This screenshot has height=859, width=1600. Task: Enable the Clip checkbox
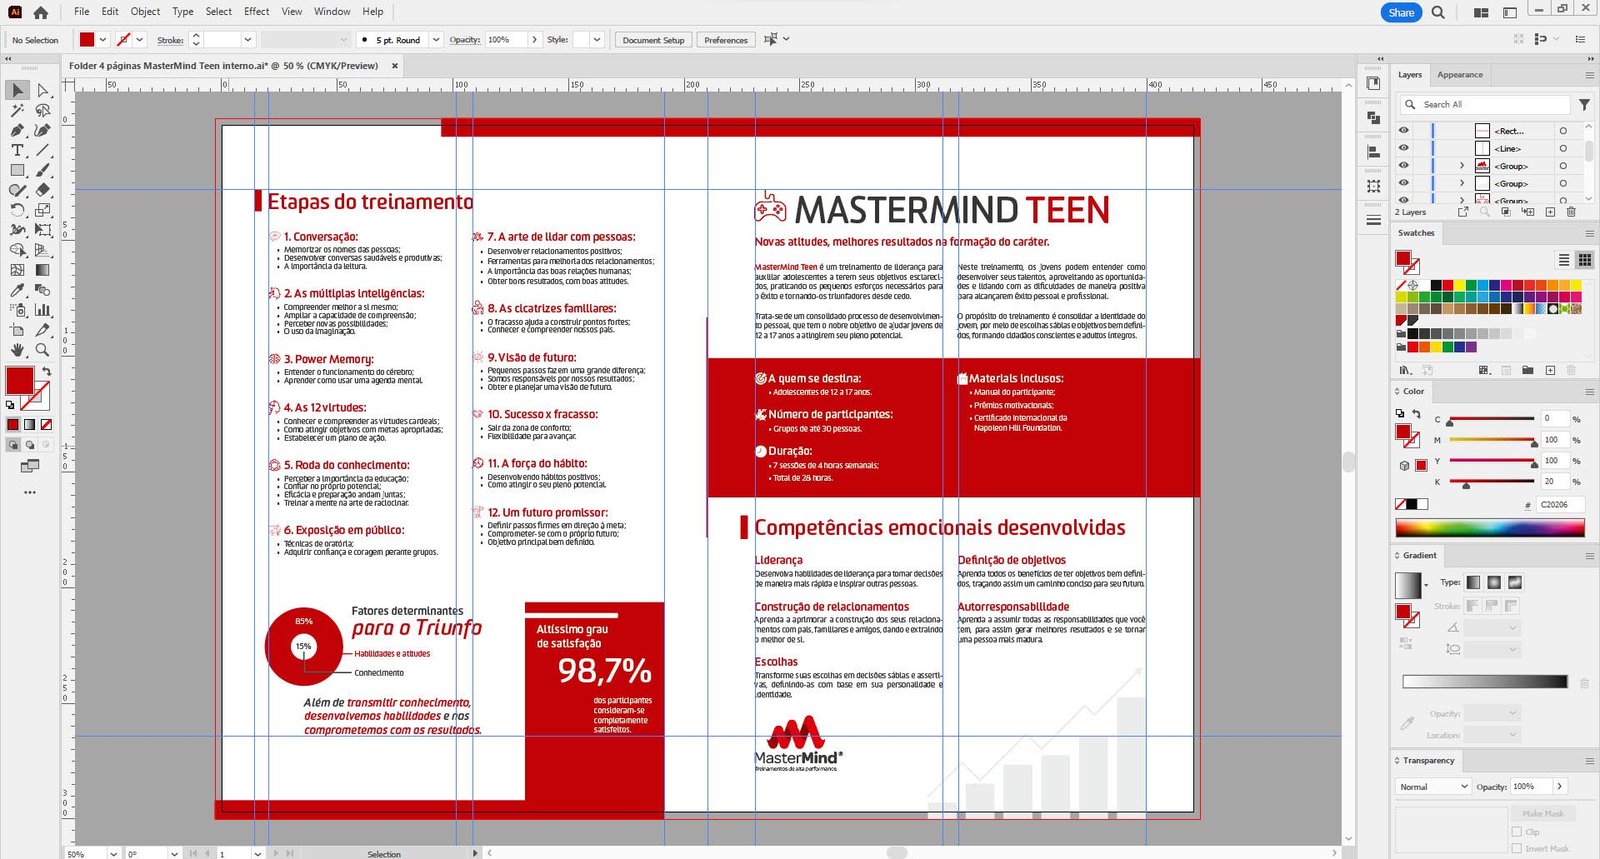[1517, 831]
